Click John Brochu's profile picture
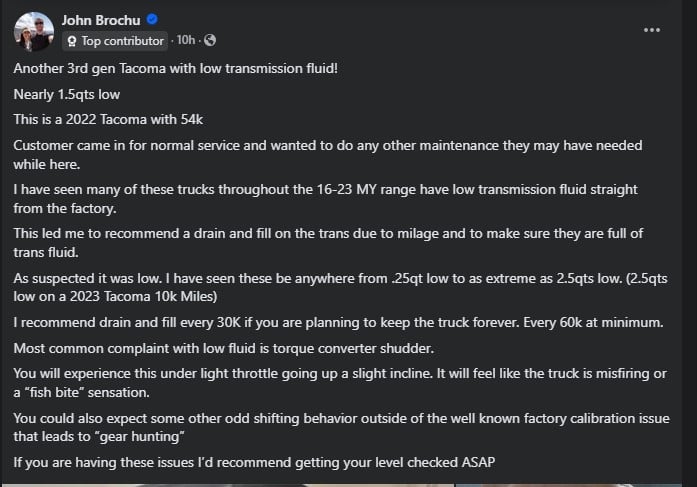Viewport: 697px width, 487px height. click(x=33, y=31)
